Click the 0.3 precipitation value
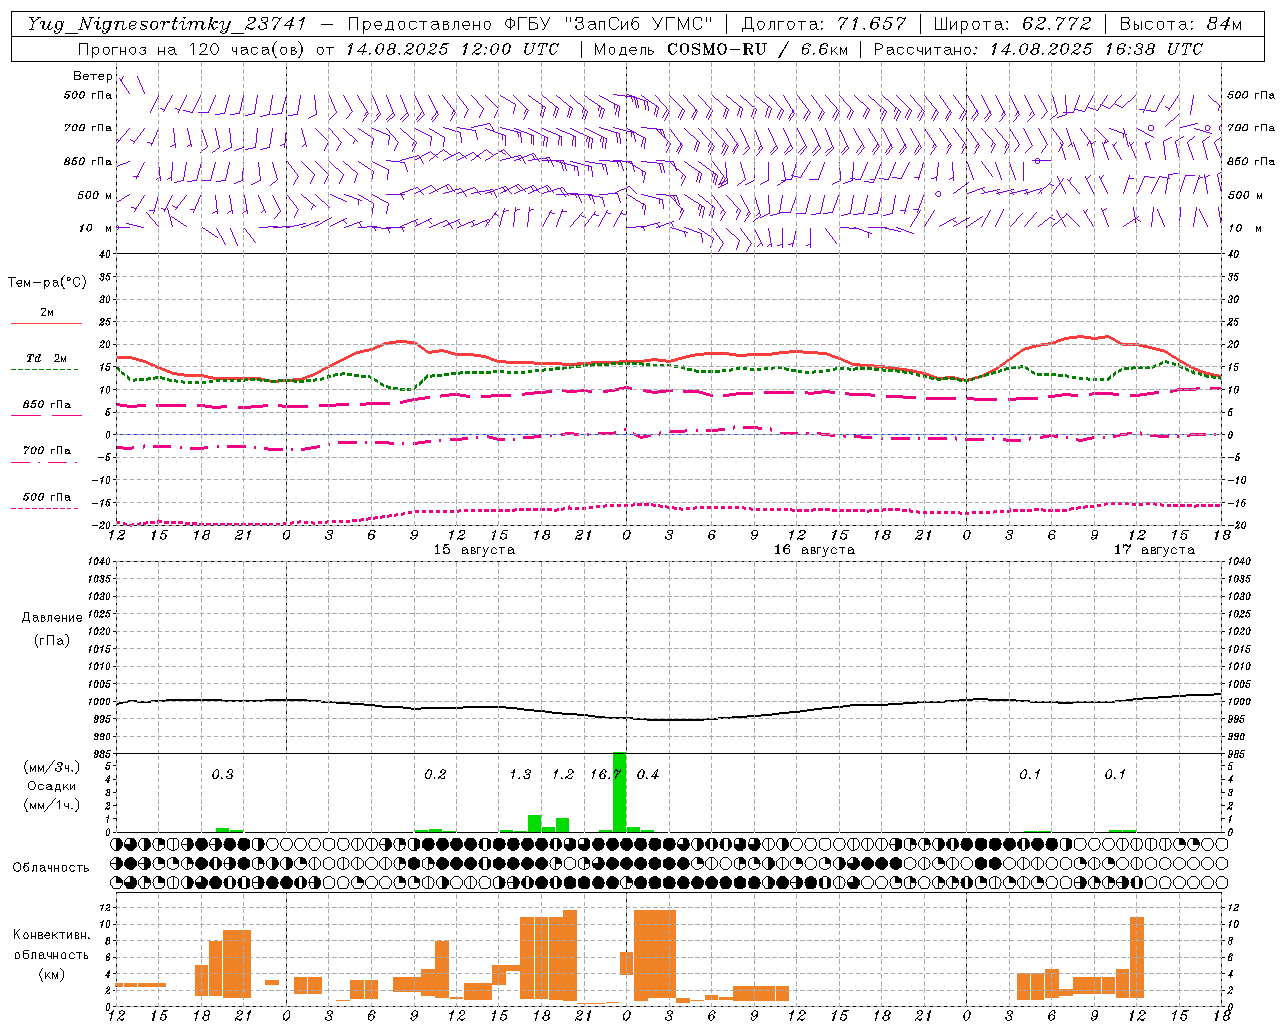 point(222,775)
